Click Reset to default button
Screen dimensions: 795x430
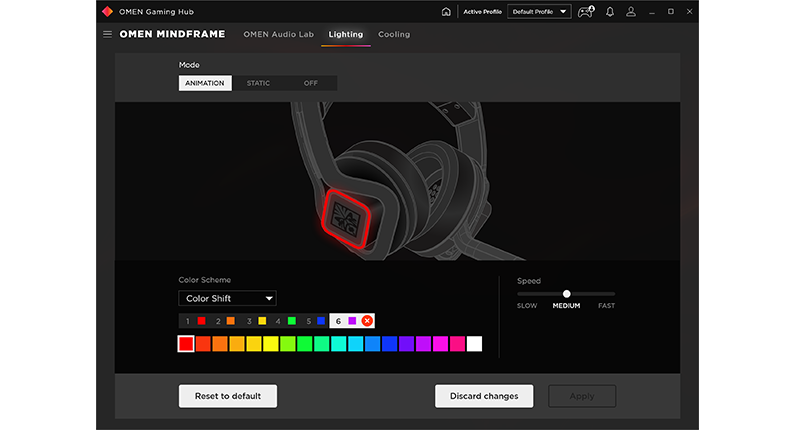click(228, 396)
